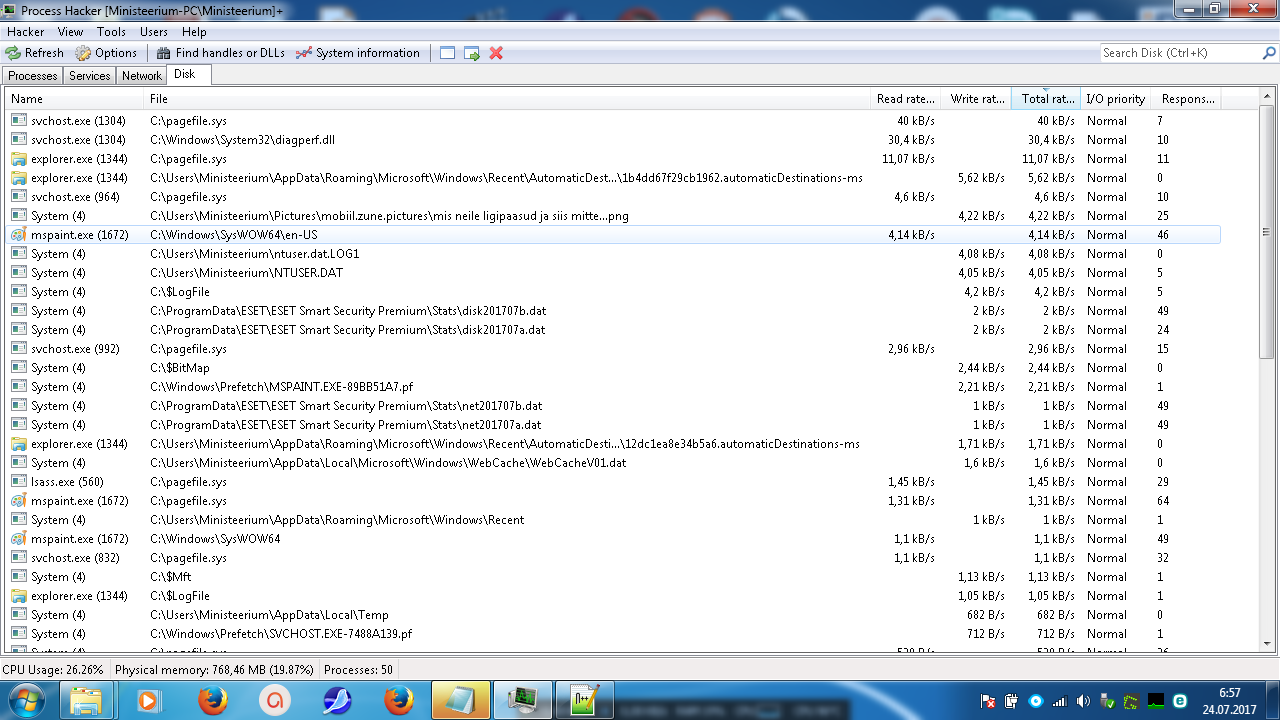Viewport: 1280px width, 720px height.
Task: Click explorer.exe icon in the C:\$LogFile row
Action: [18, 596]
